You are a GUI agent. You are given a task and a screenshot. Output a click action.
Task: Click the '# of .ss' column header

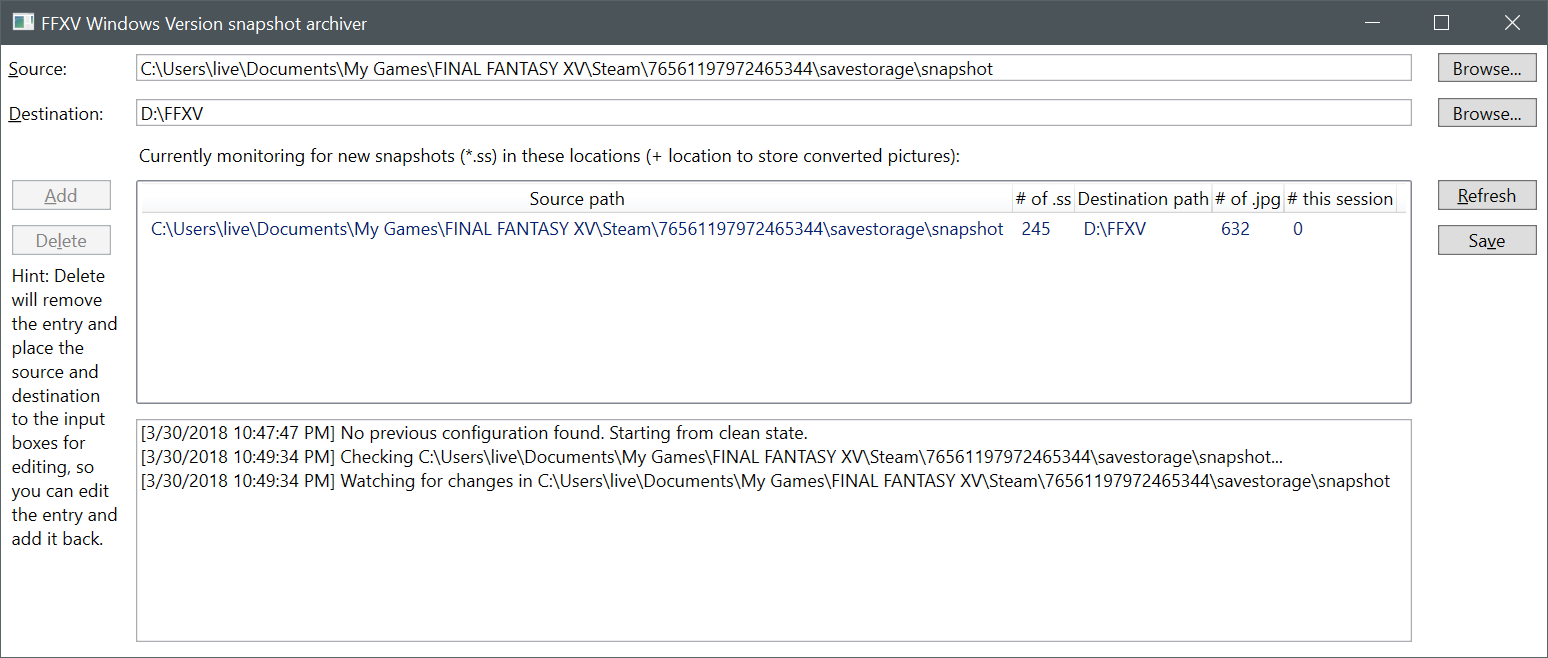coord(1043,199)
